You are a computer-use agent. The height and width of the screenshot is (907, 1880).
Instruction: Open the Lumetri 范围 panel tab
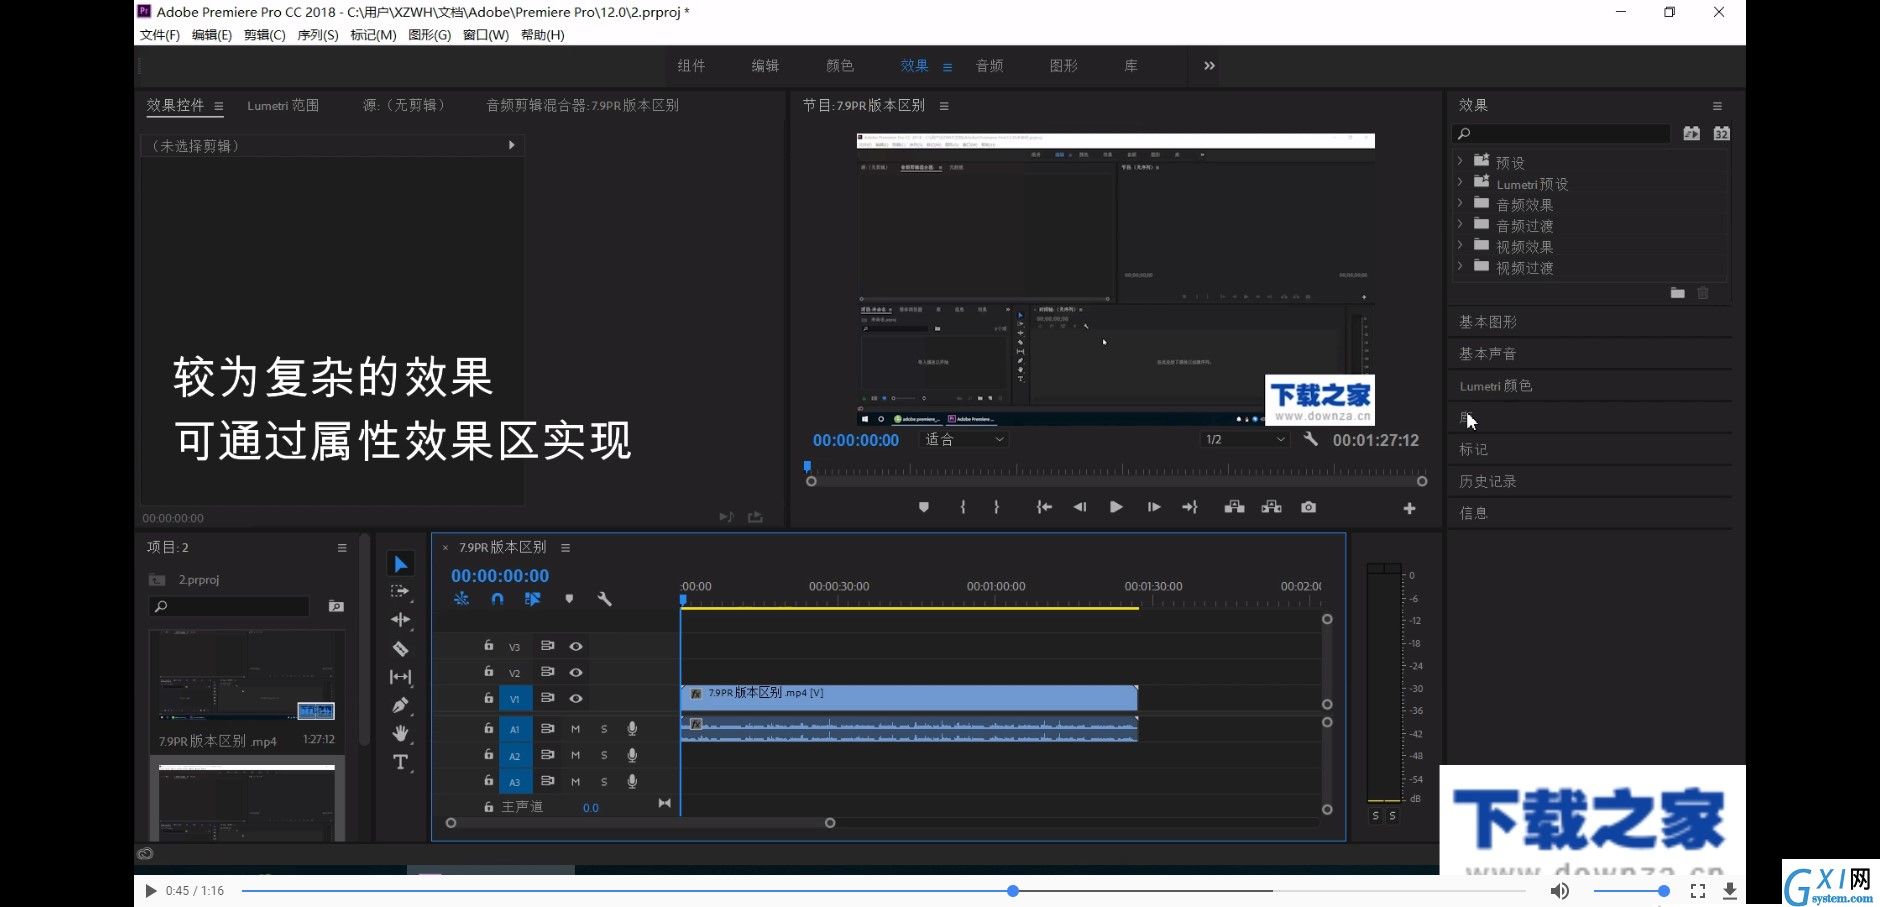pyautogui.click(x=283, y=105)
